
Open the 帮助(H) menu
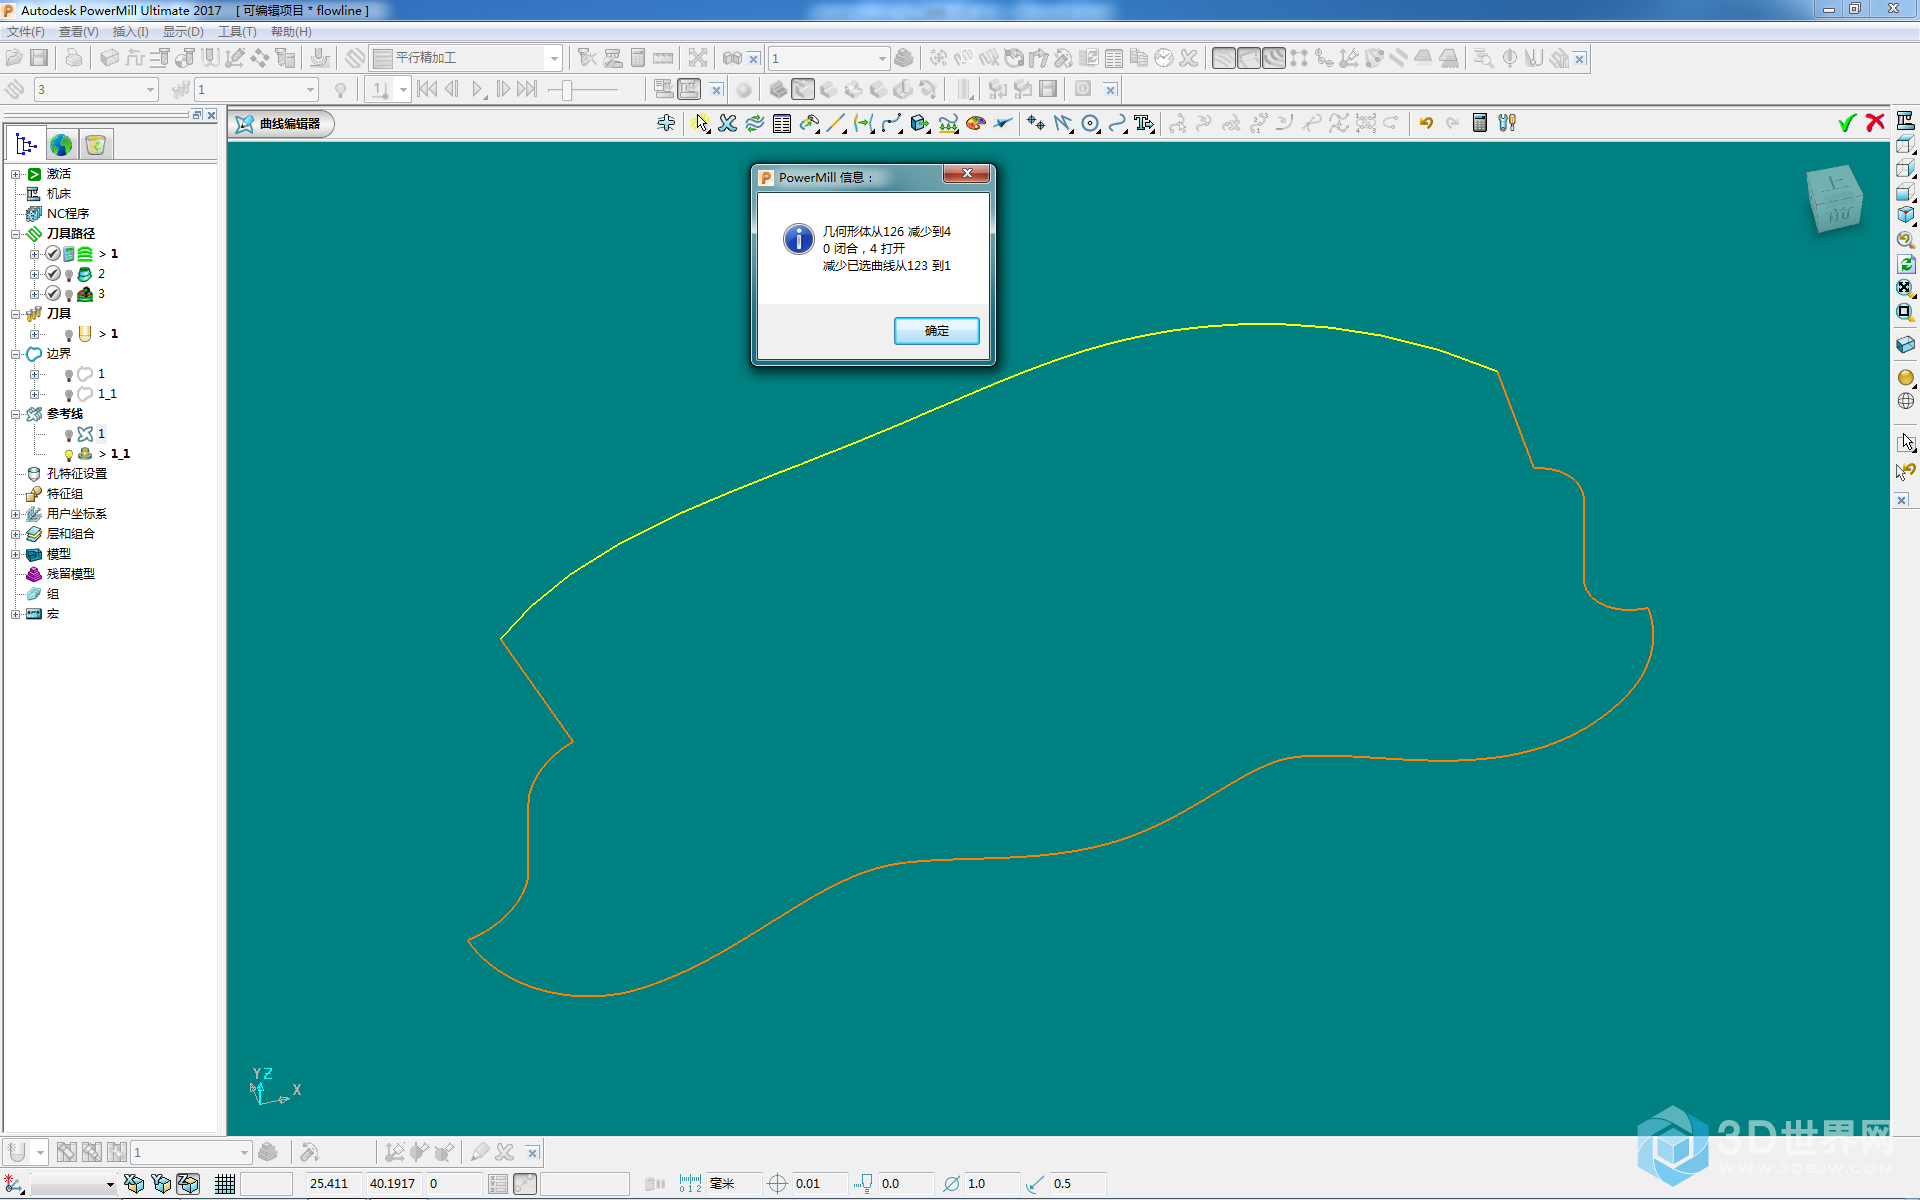pos(291,32)
